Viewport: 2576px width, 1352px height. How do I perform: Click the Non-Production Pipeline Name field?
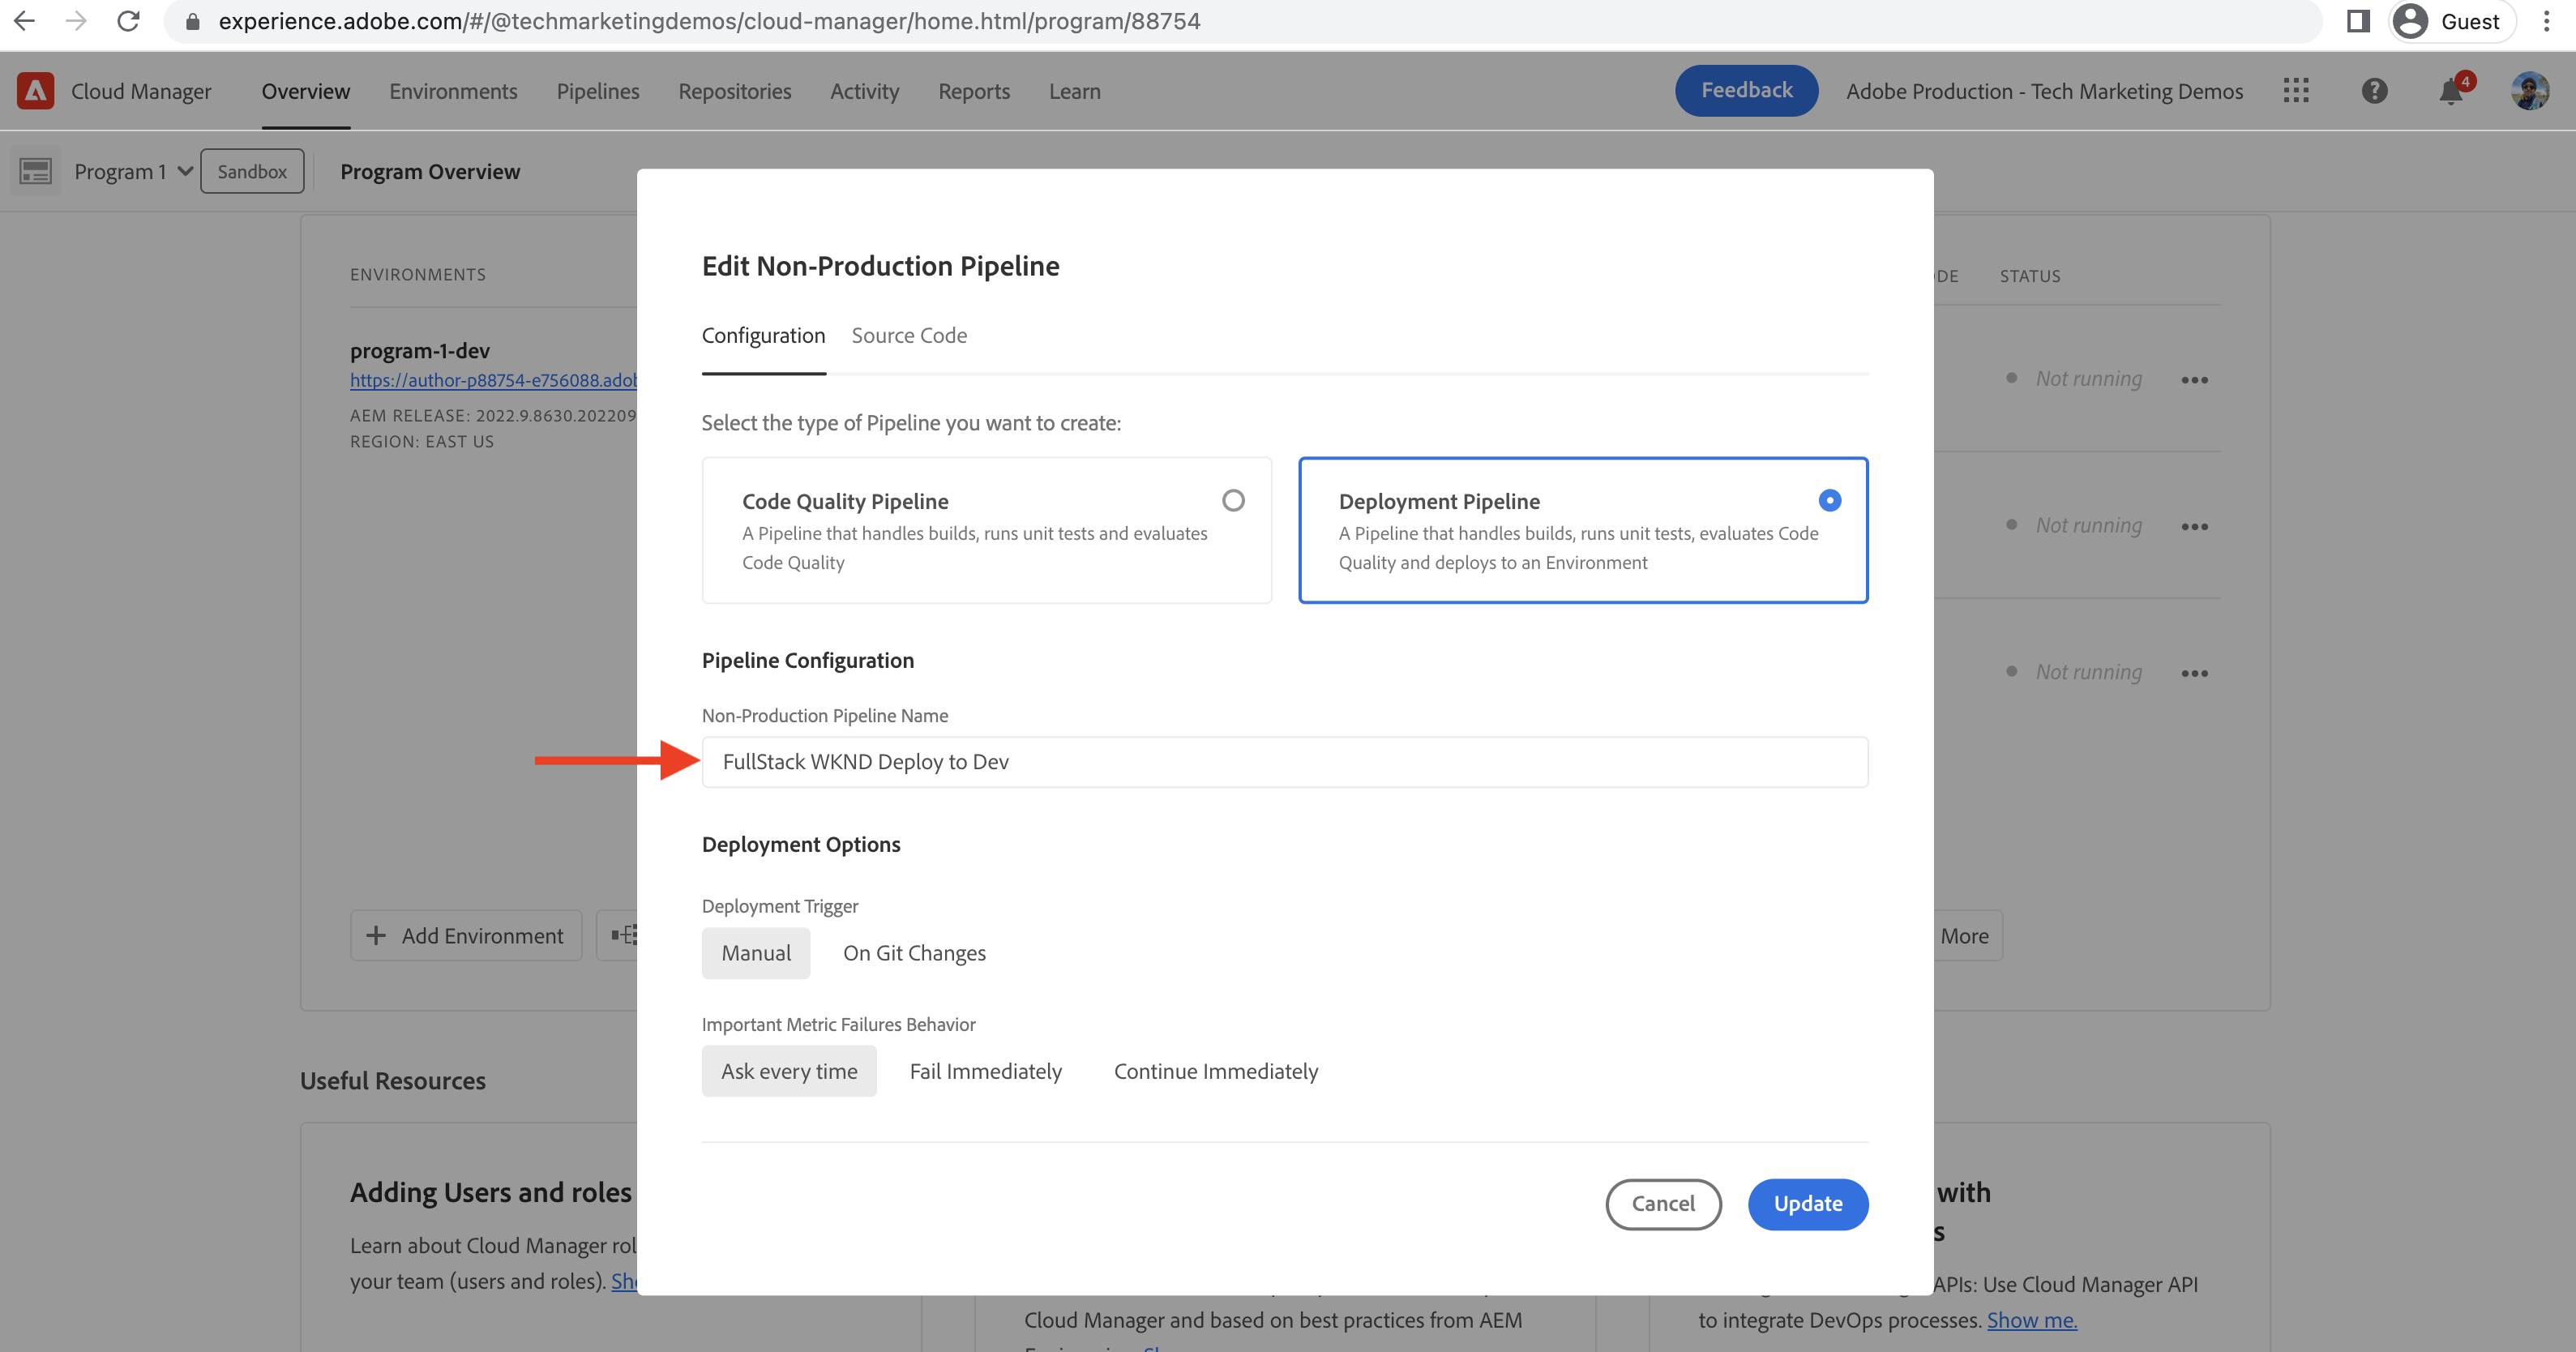coord(1284,762)
